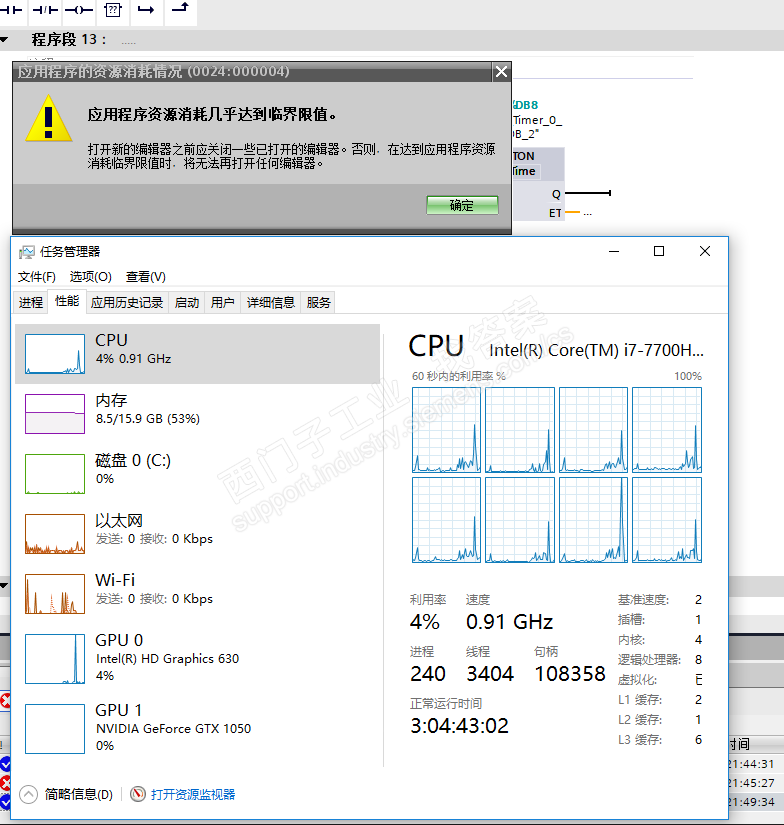The width and height of the screenshot is (784, 825).
Task: Open the 服务 tab
Action: pyautogui.click(x=318, y=303)
